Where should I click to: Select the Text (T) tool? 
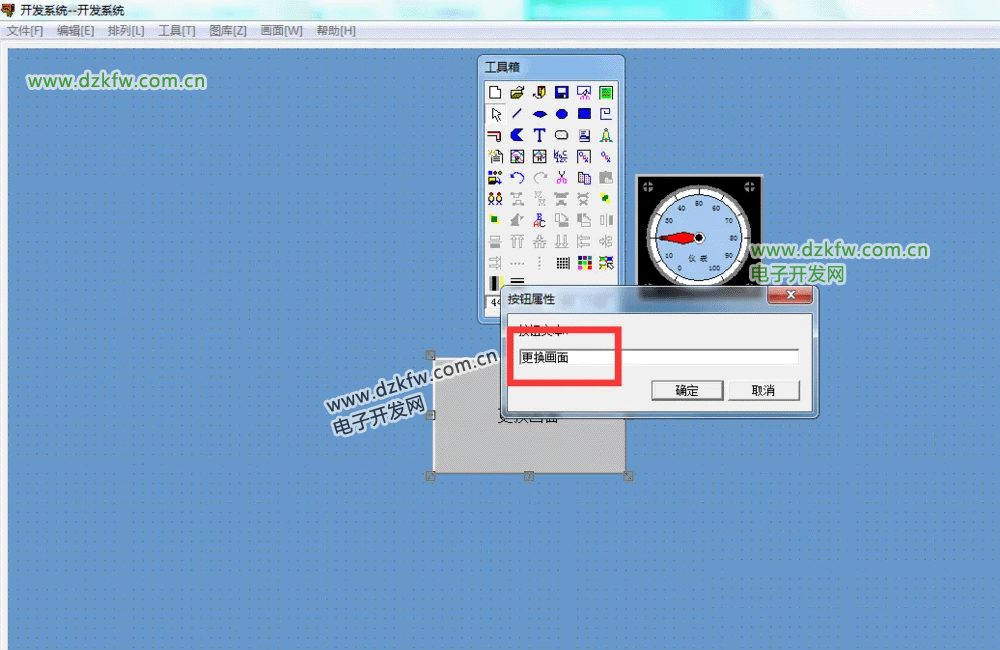tap(539, 135)
